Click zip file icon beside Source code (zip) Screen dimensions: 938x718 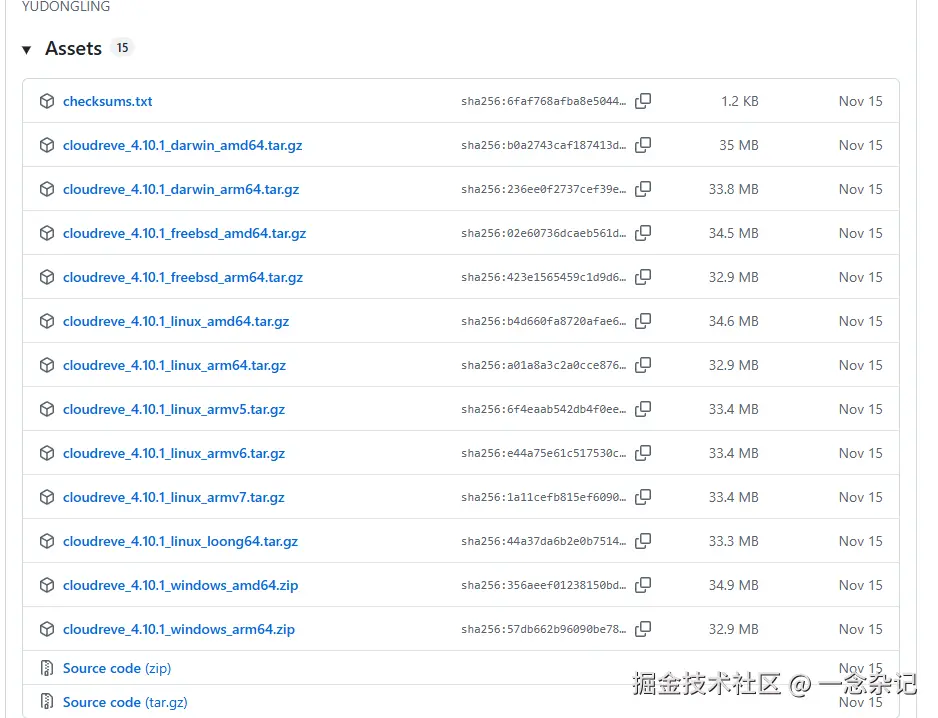point(47,668)
